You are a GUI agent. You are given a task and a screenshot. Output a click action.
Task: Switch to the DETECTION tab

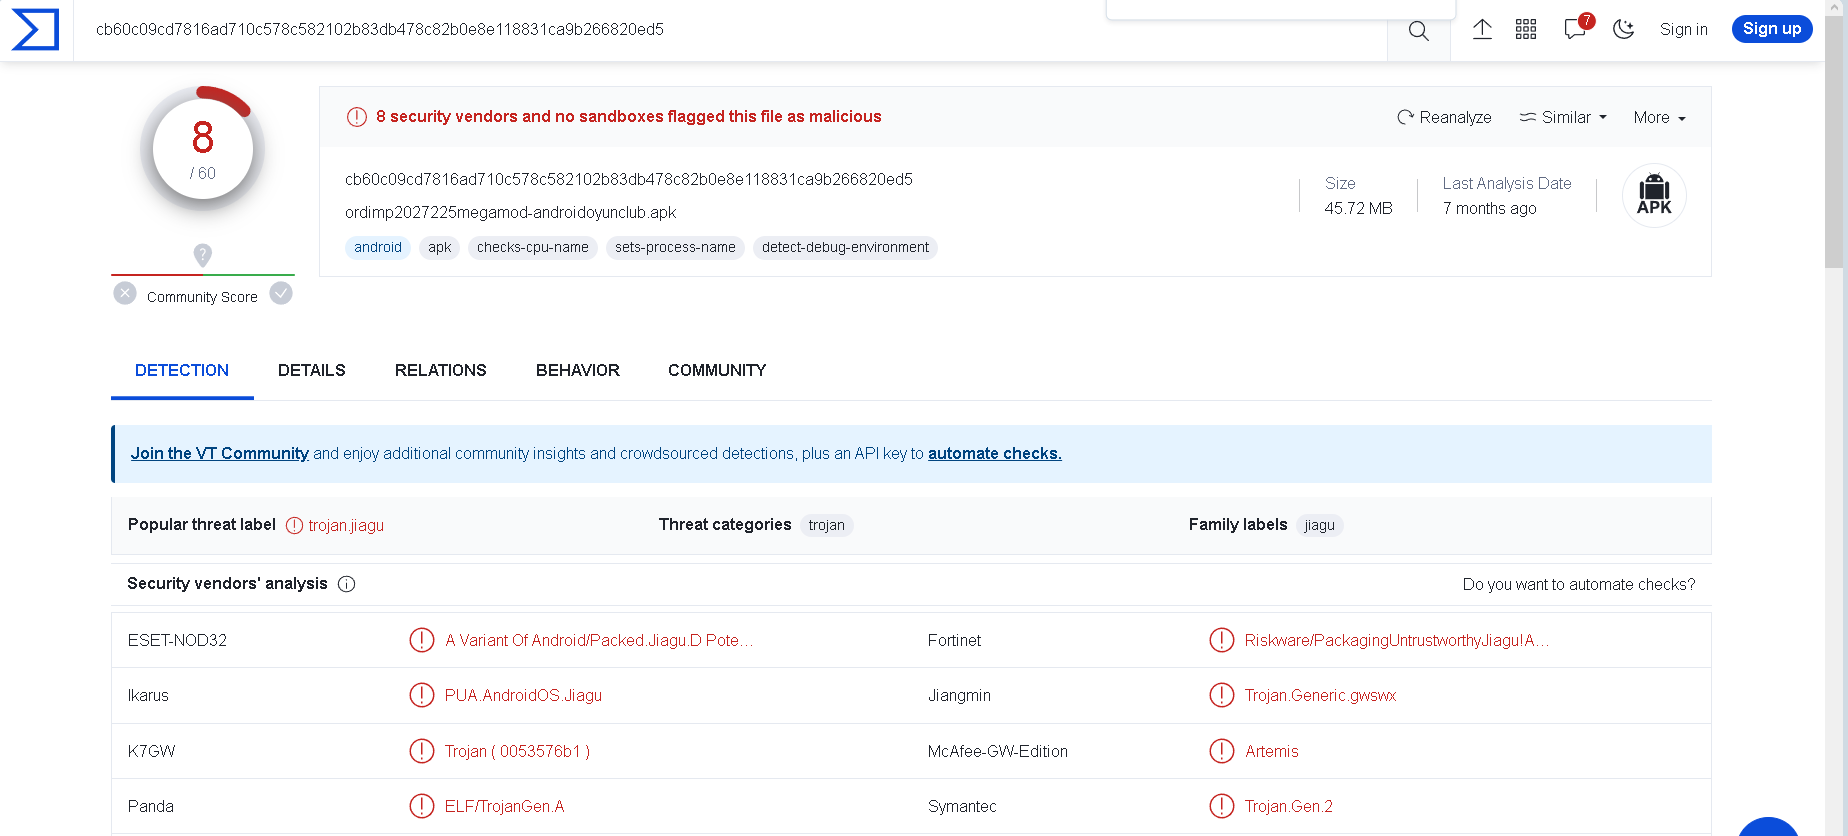tap(182, 370)
